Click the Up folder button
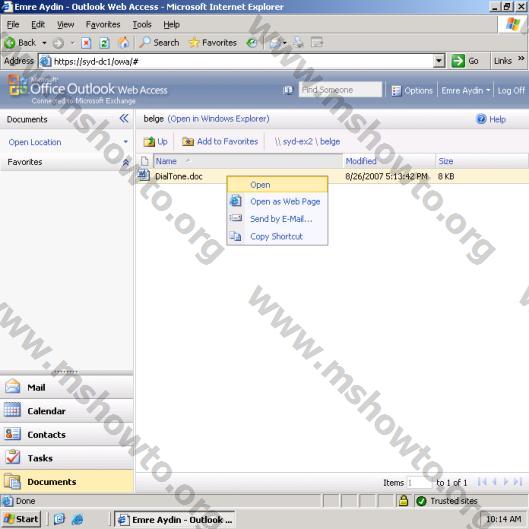529x529 pixels. (156, 142)
